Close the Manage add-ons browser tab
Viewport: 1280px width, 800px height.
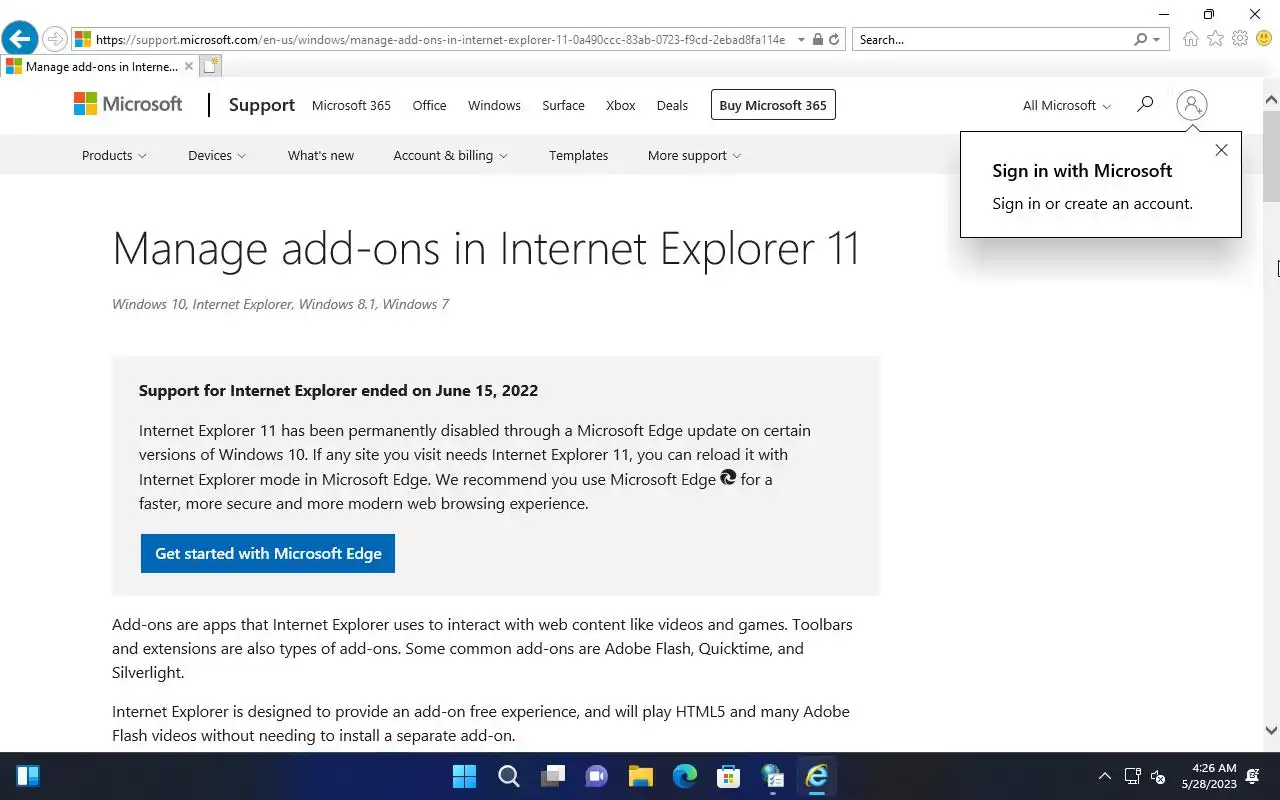189,67
